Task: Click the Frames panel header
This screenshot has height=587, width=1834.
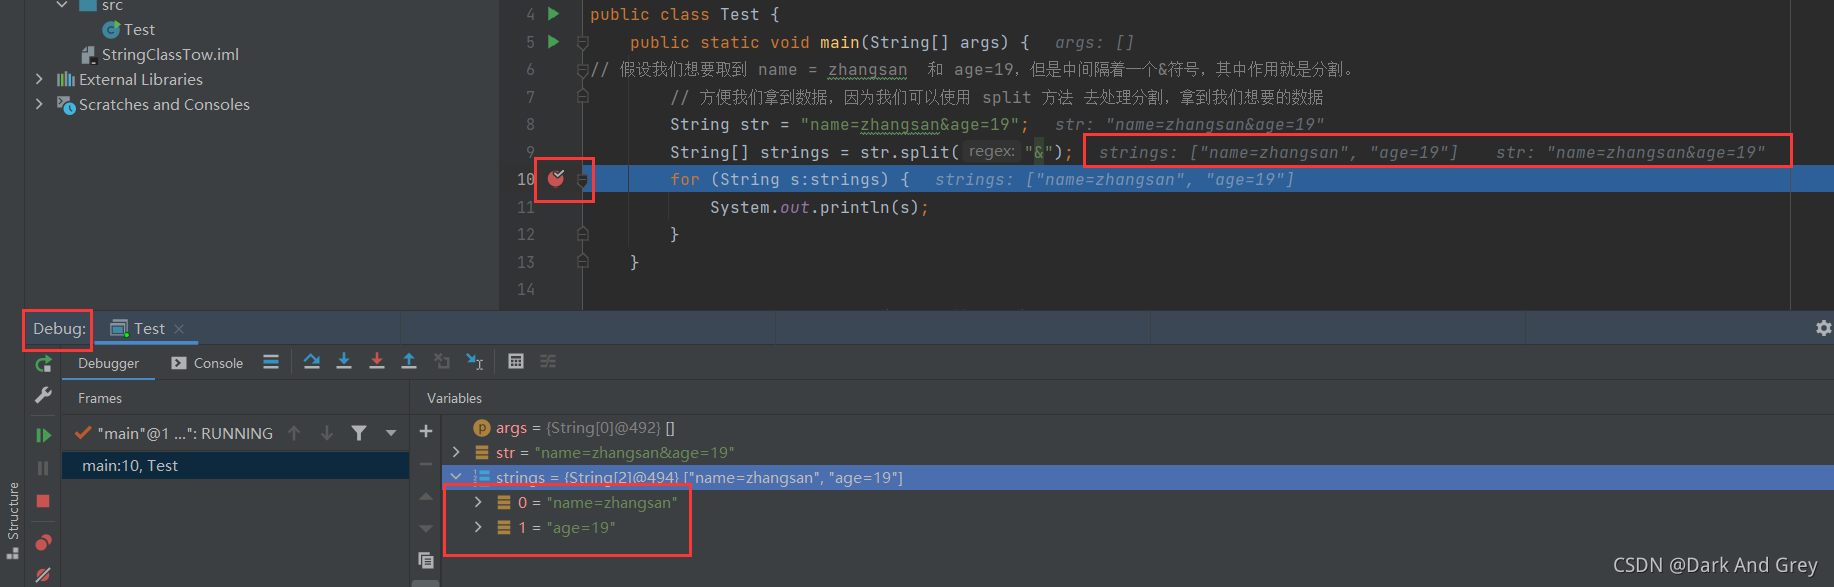Action: click(x=100, y=398)
